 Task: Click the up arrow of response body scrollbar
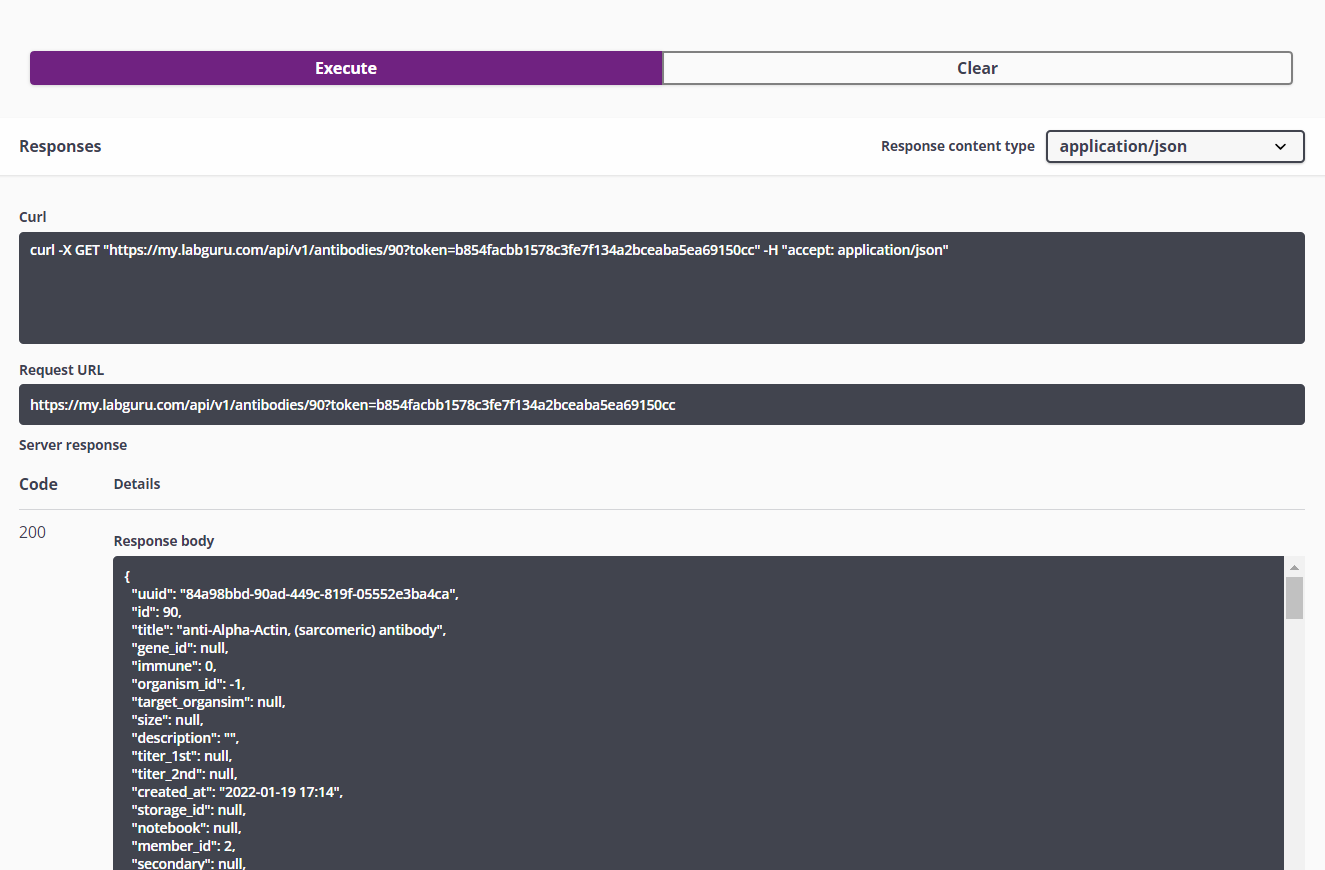pos(1294,567)
